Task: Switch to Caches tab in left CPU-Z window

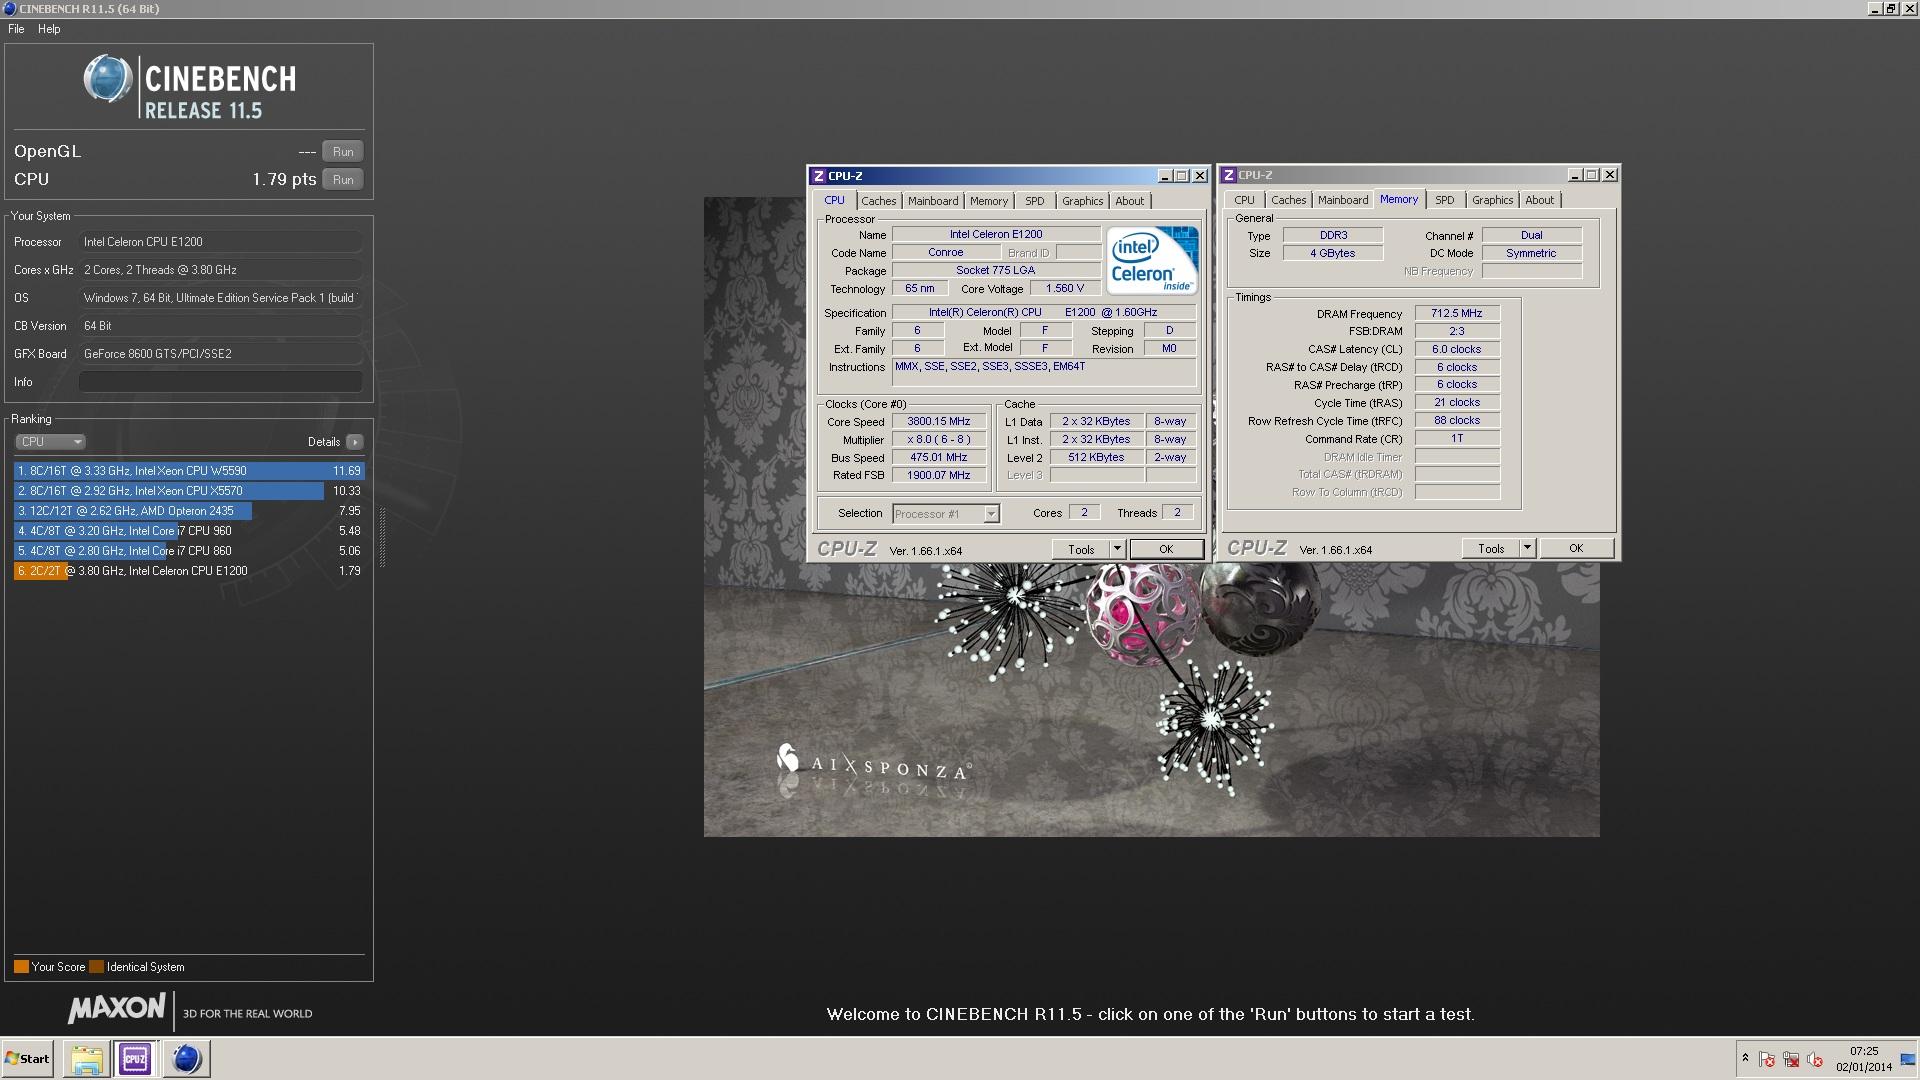Action: point(879,201)
